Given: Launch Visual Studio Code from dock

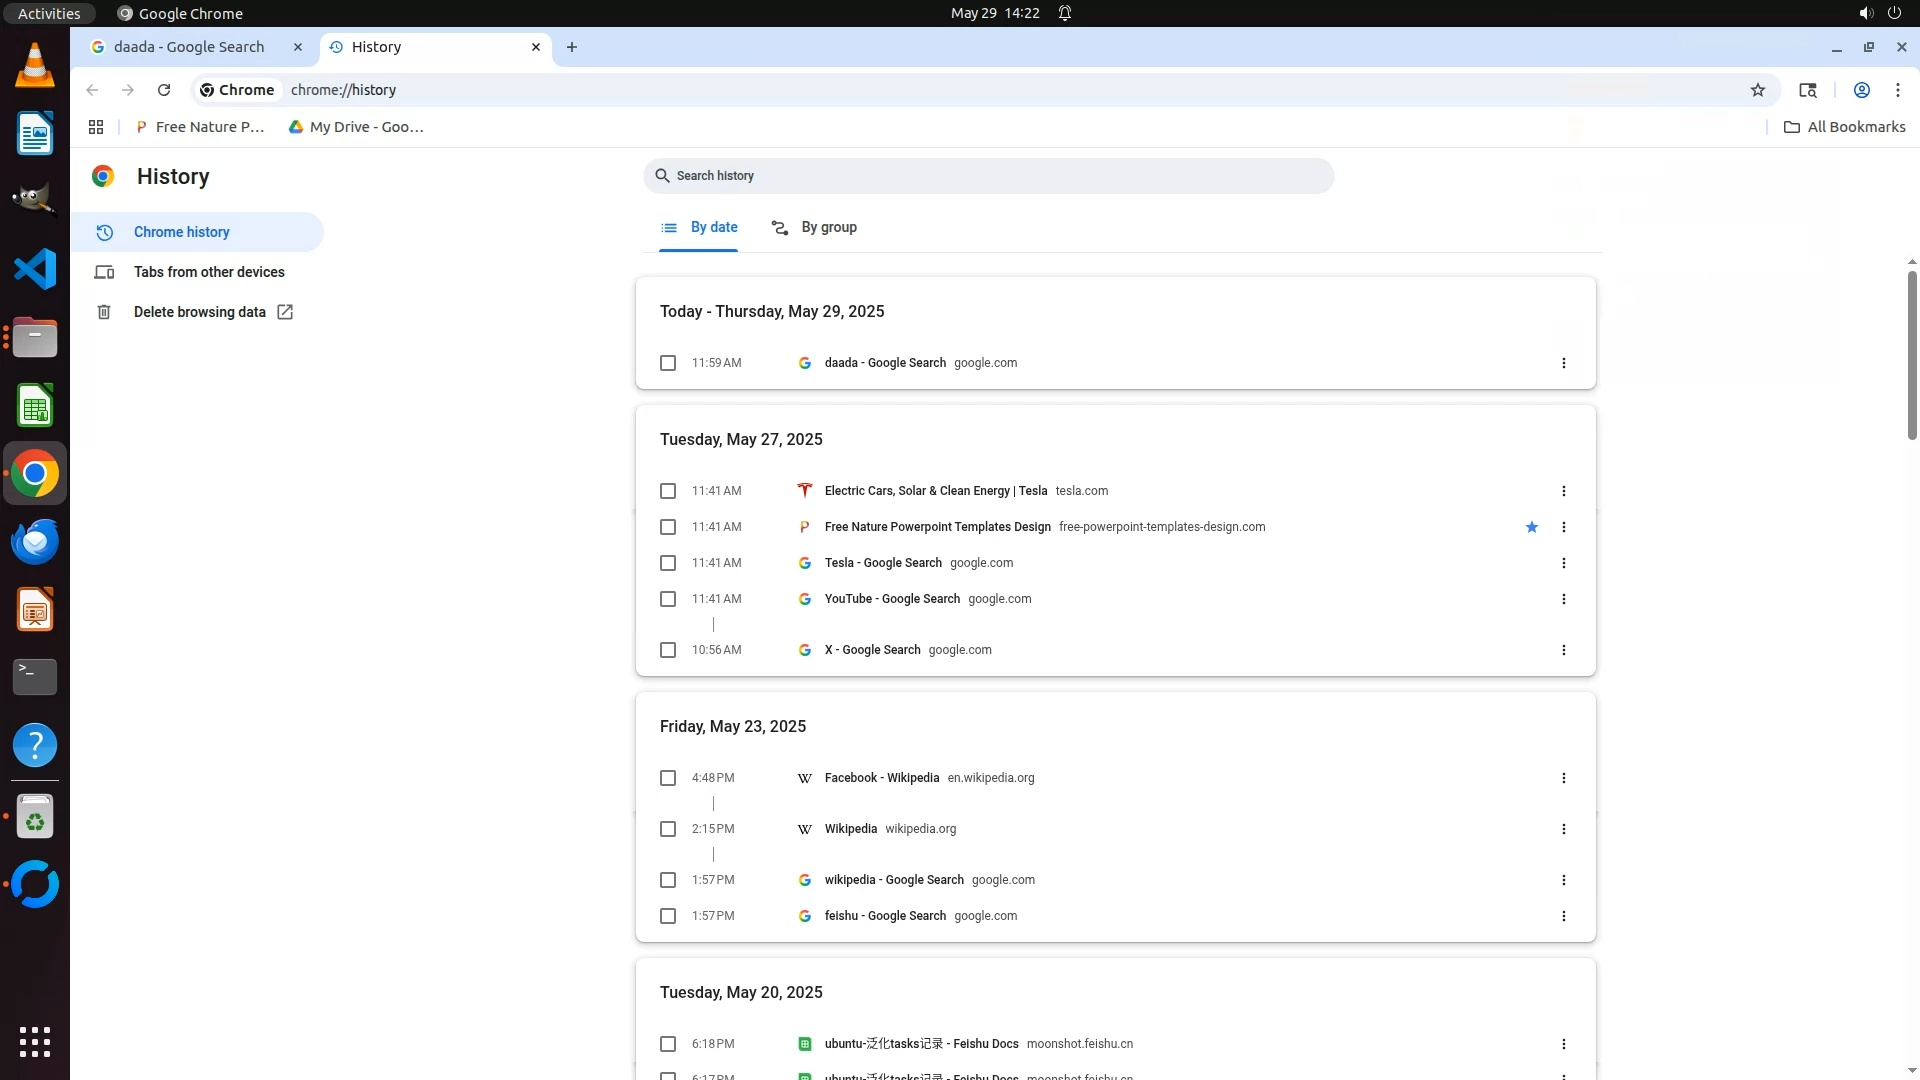Looking at the screenshot, I should point(35,270).
